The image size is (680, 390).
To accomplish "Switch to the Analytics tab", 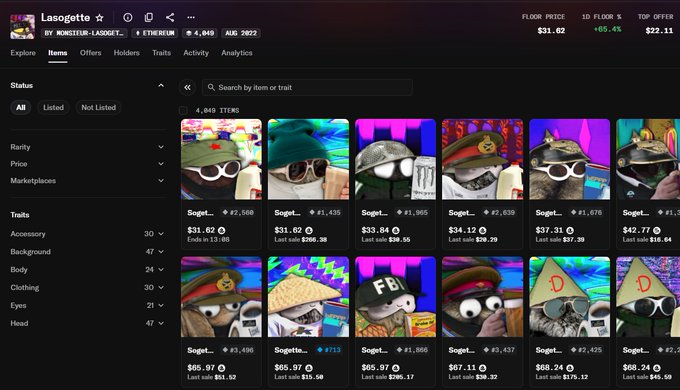I will click(237, 53).
